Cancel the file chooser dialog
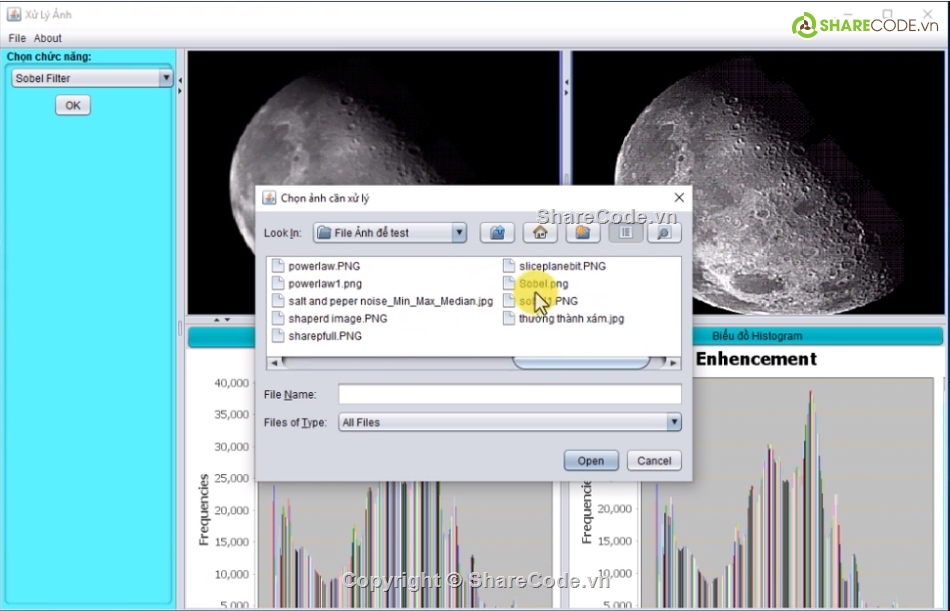This screenshot has height=611, width=950. [x=654, y=461]
